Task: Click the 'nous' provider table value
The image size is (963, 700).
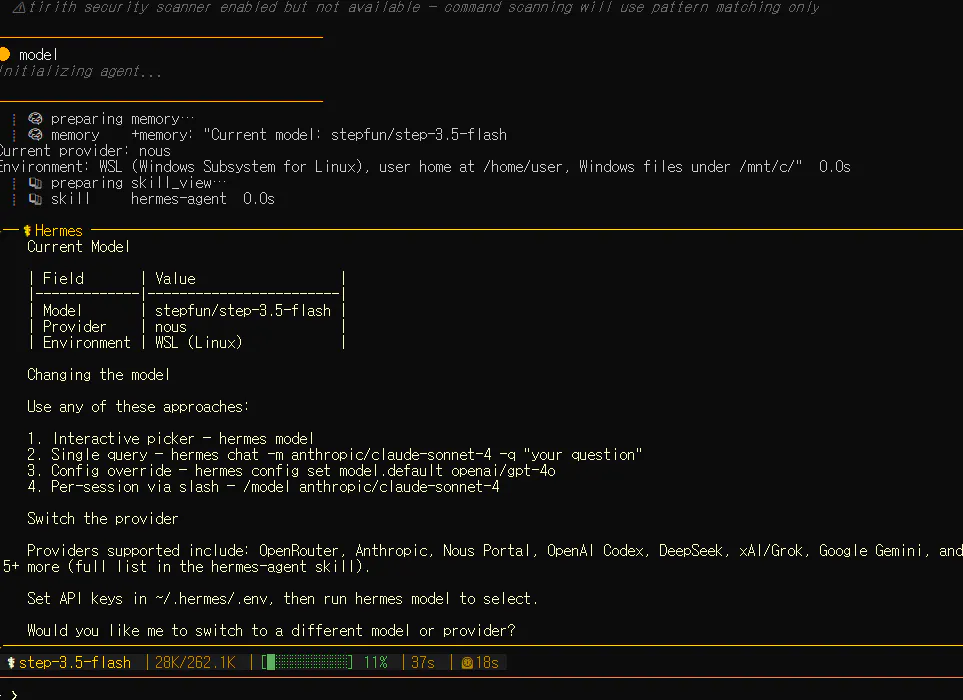Action: [x=171, y=327]
